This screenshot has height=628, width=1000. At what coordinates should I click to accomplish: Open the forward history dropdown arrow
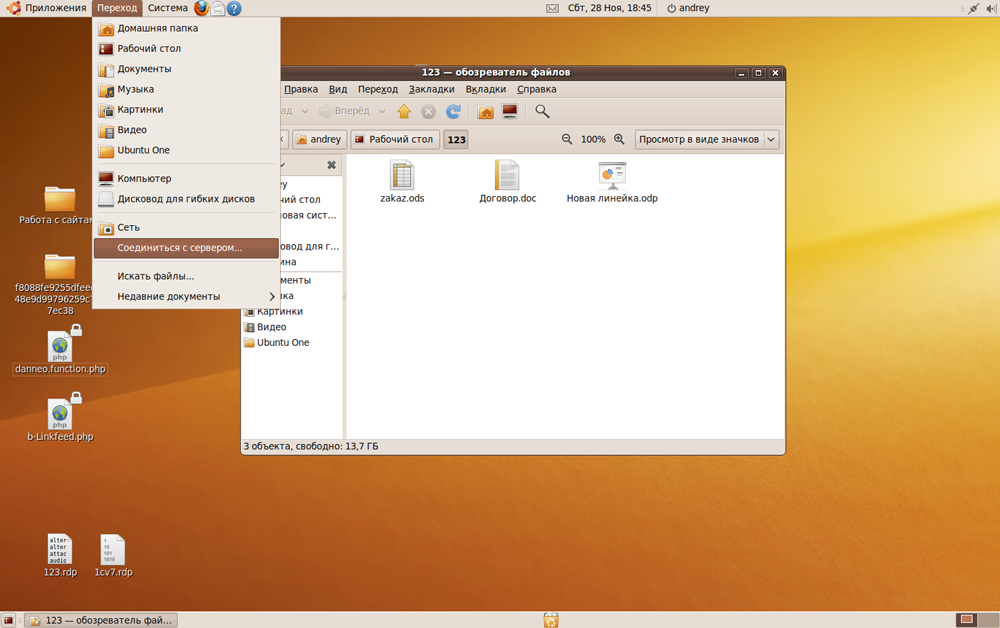(x=381, y=112)
